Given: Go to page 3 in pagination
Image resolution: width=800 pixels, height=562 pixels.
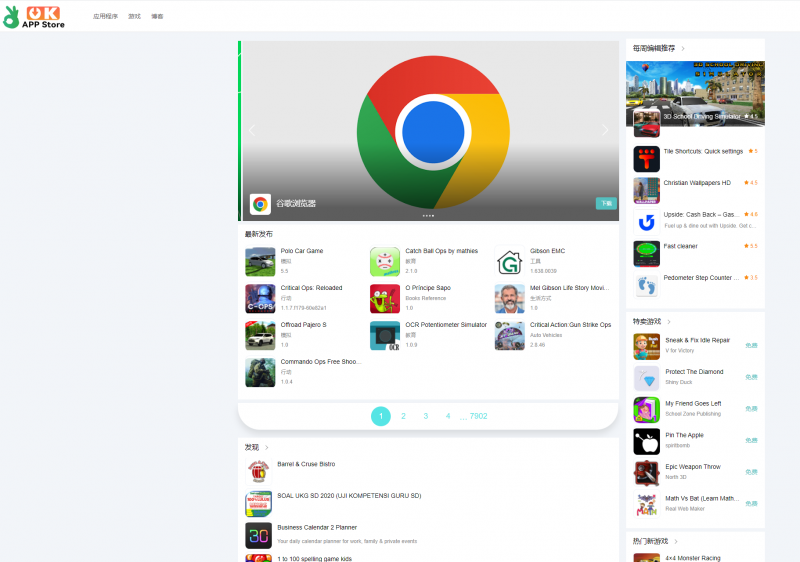Looking at the screenshot, I should tap(426, 416).
